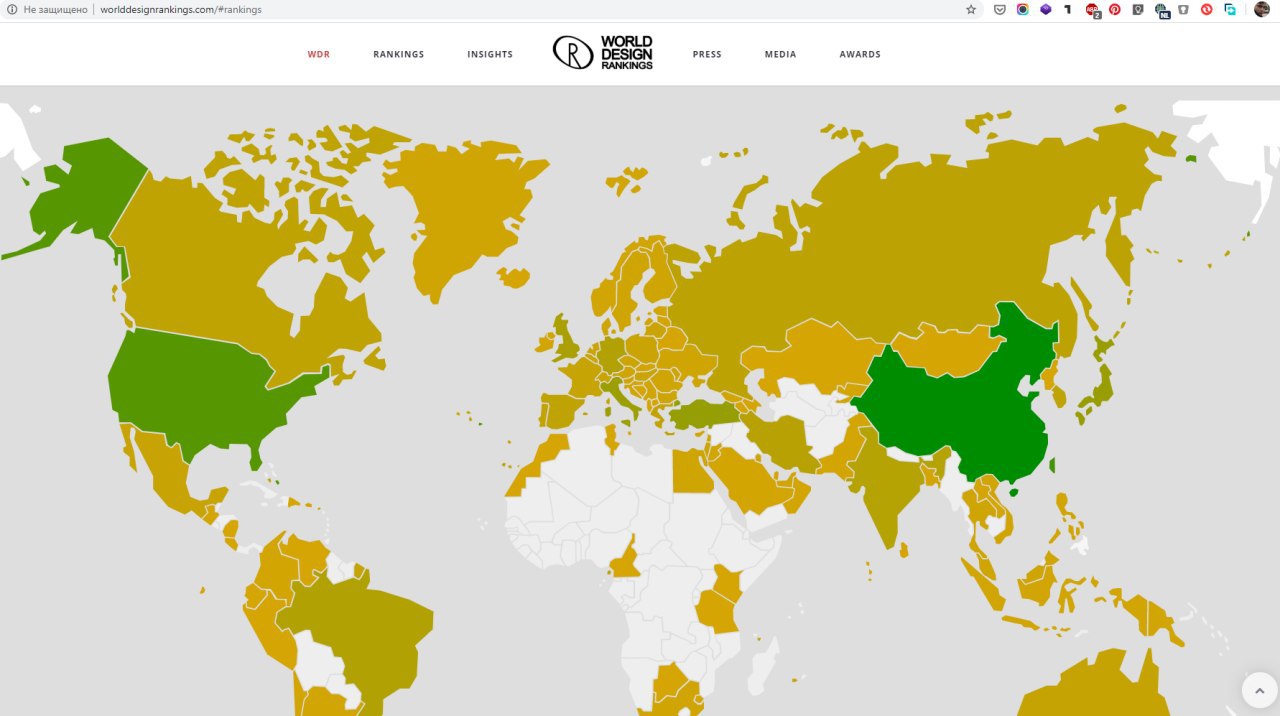Go to the Insights section

[490, 55]
